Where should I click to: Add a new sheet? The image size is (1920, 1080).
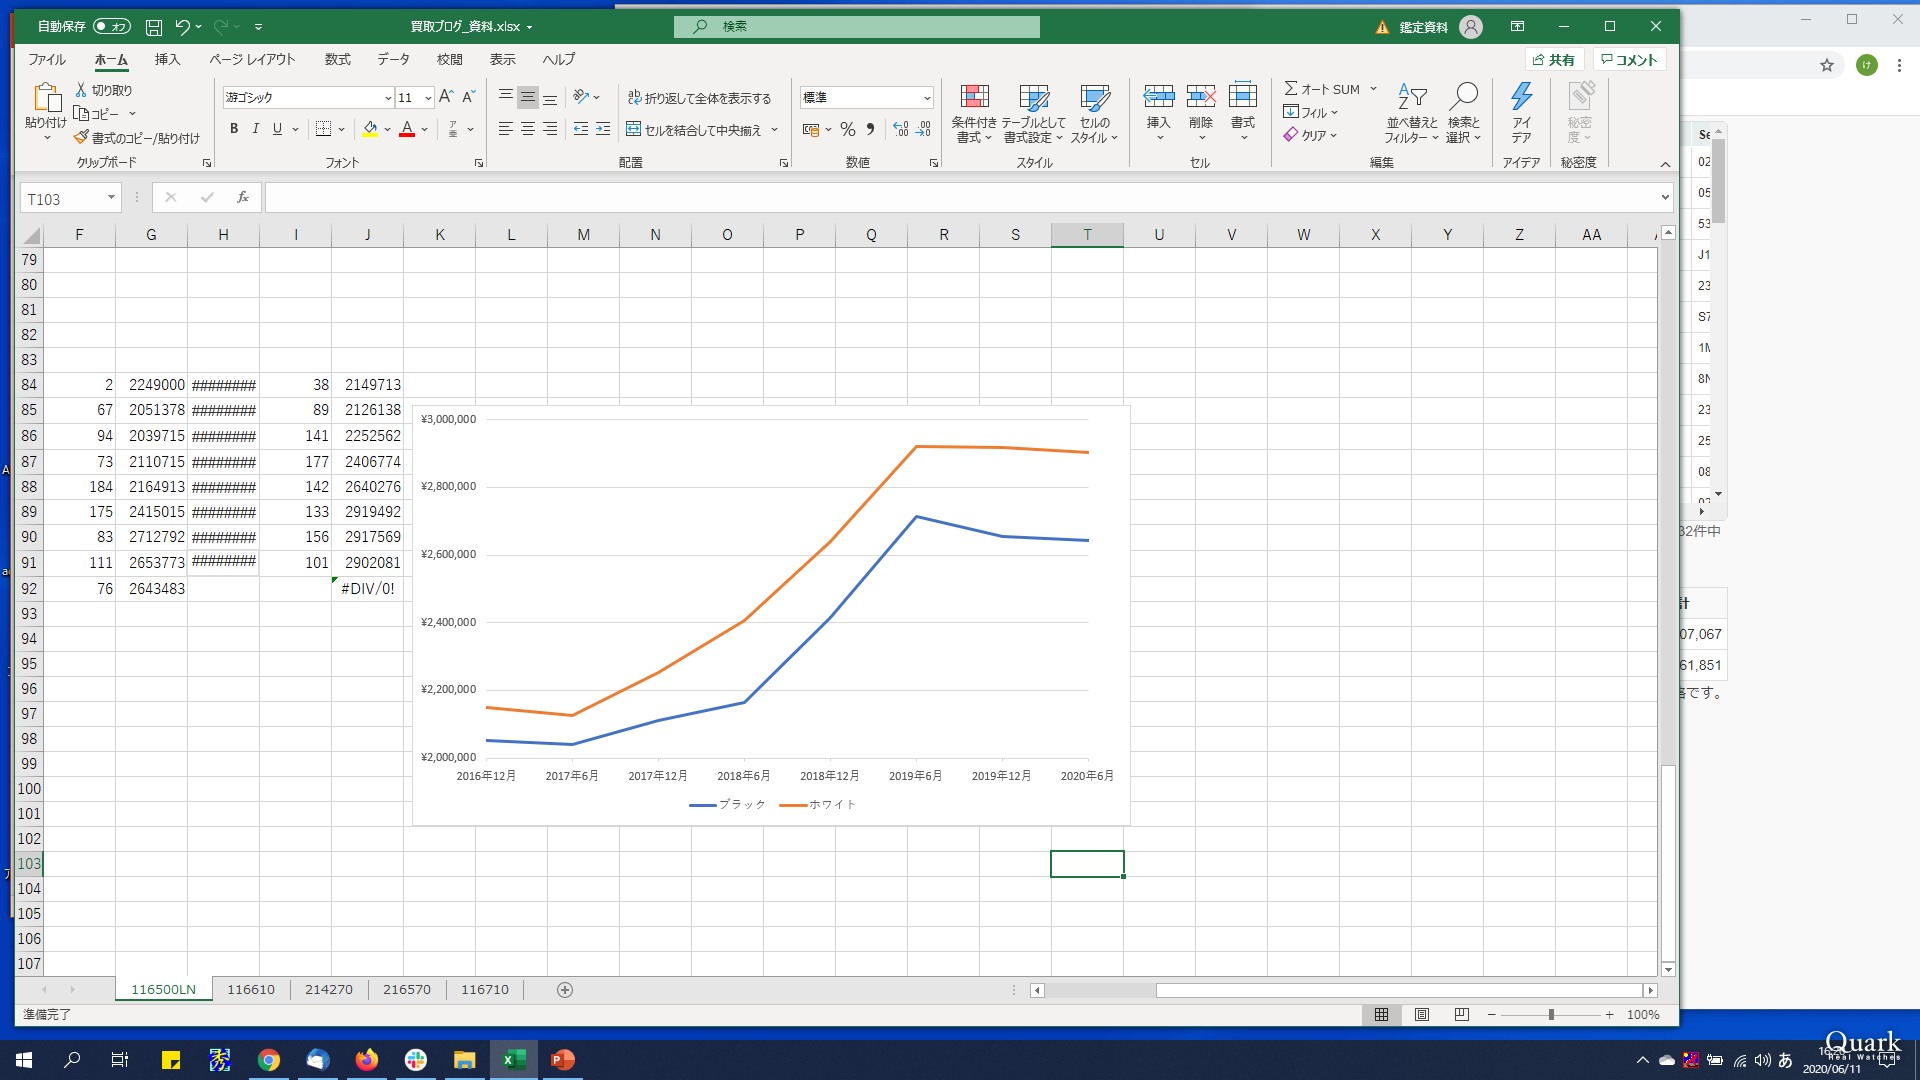coord(565,989)
